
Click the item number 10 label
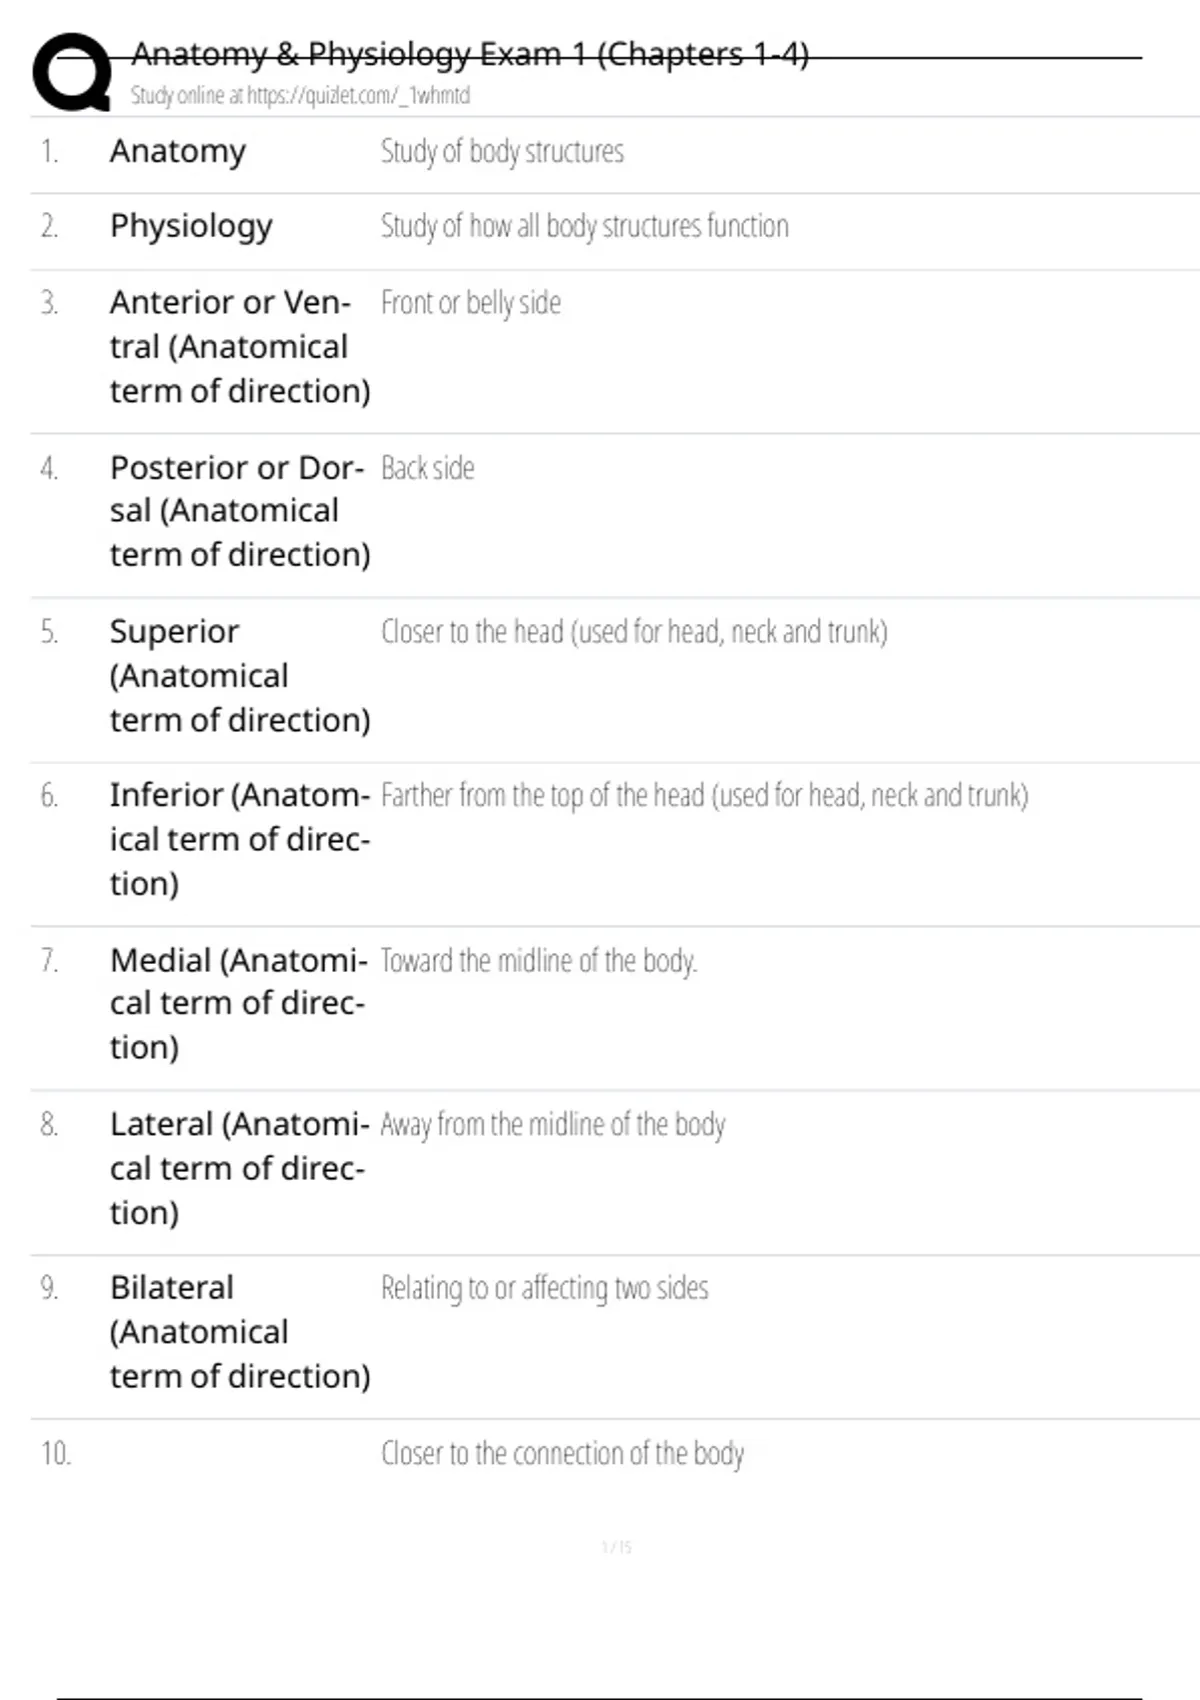pyautogui.click(x=56, y=1453)
